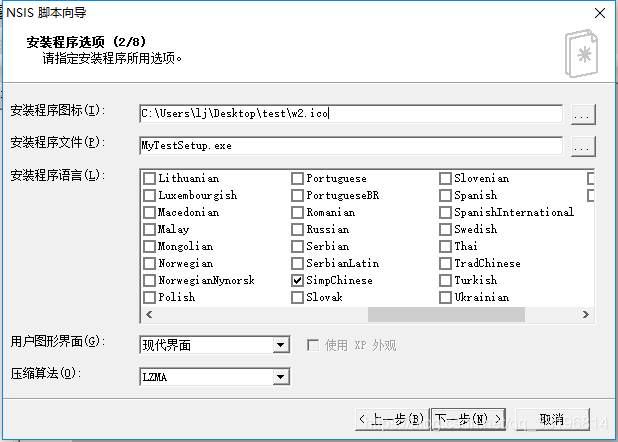Enable the Slovak language checkbox

(297, 297)
